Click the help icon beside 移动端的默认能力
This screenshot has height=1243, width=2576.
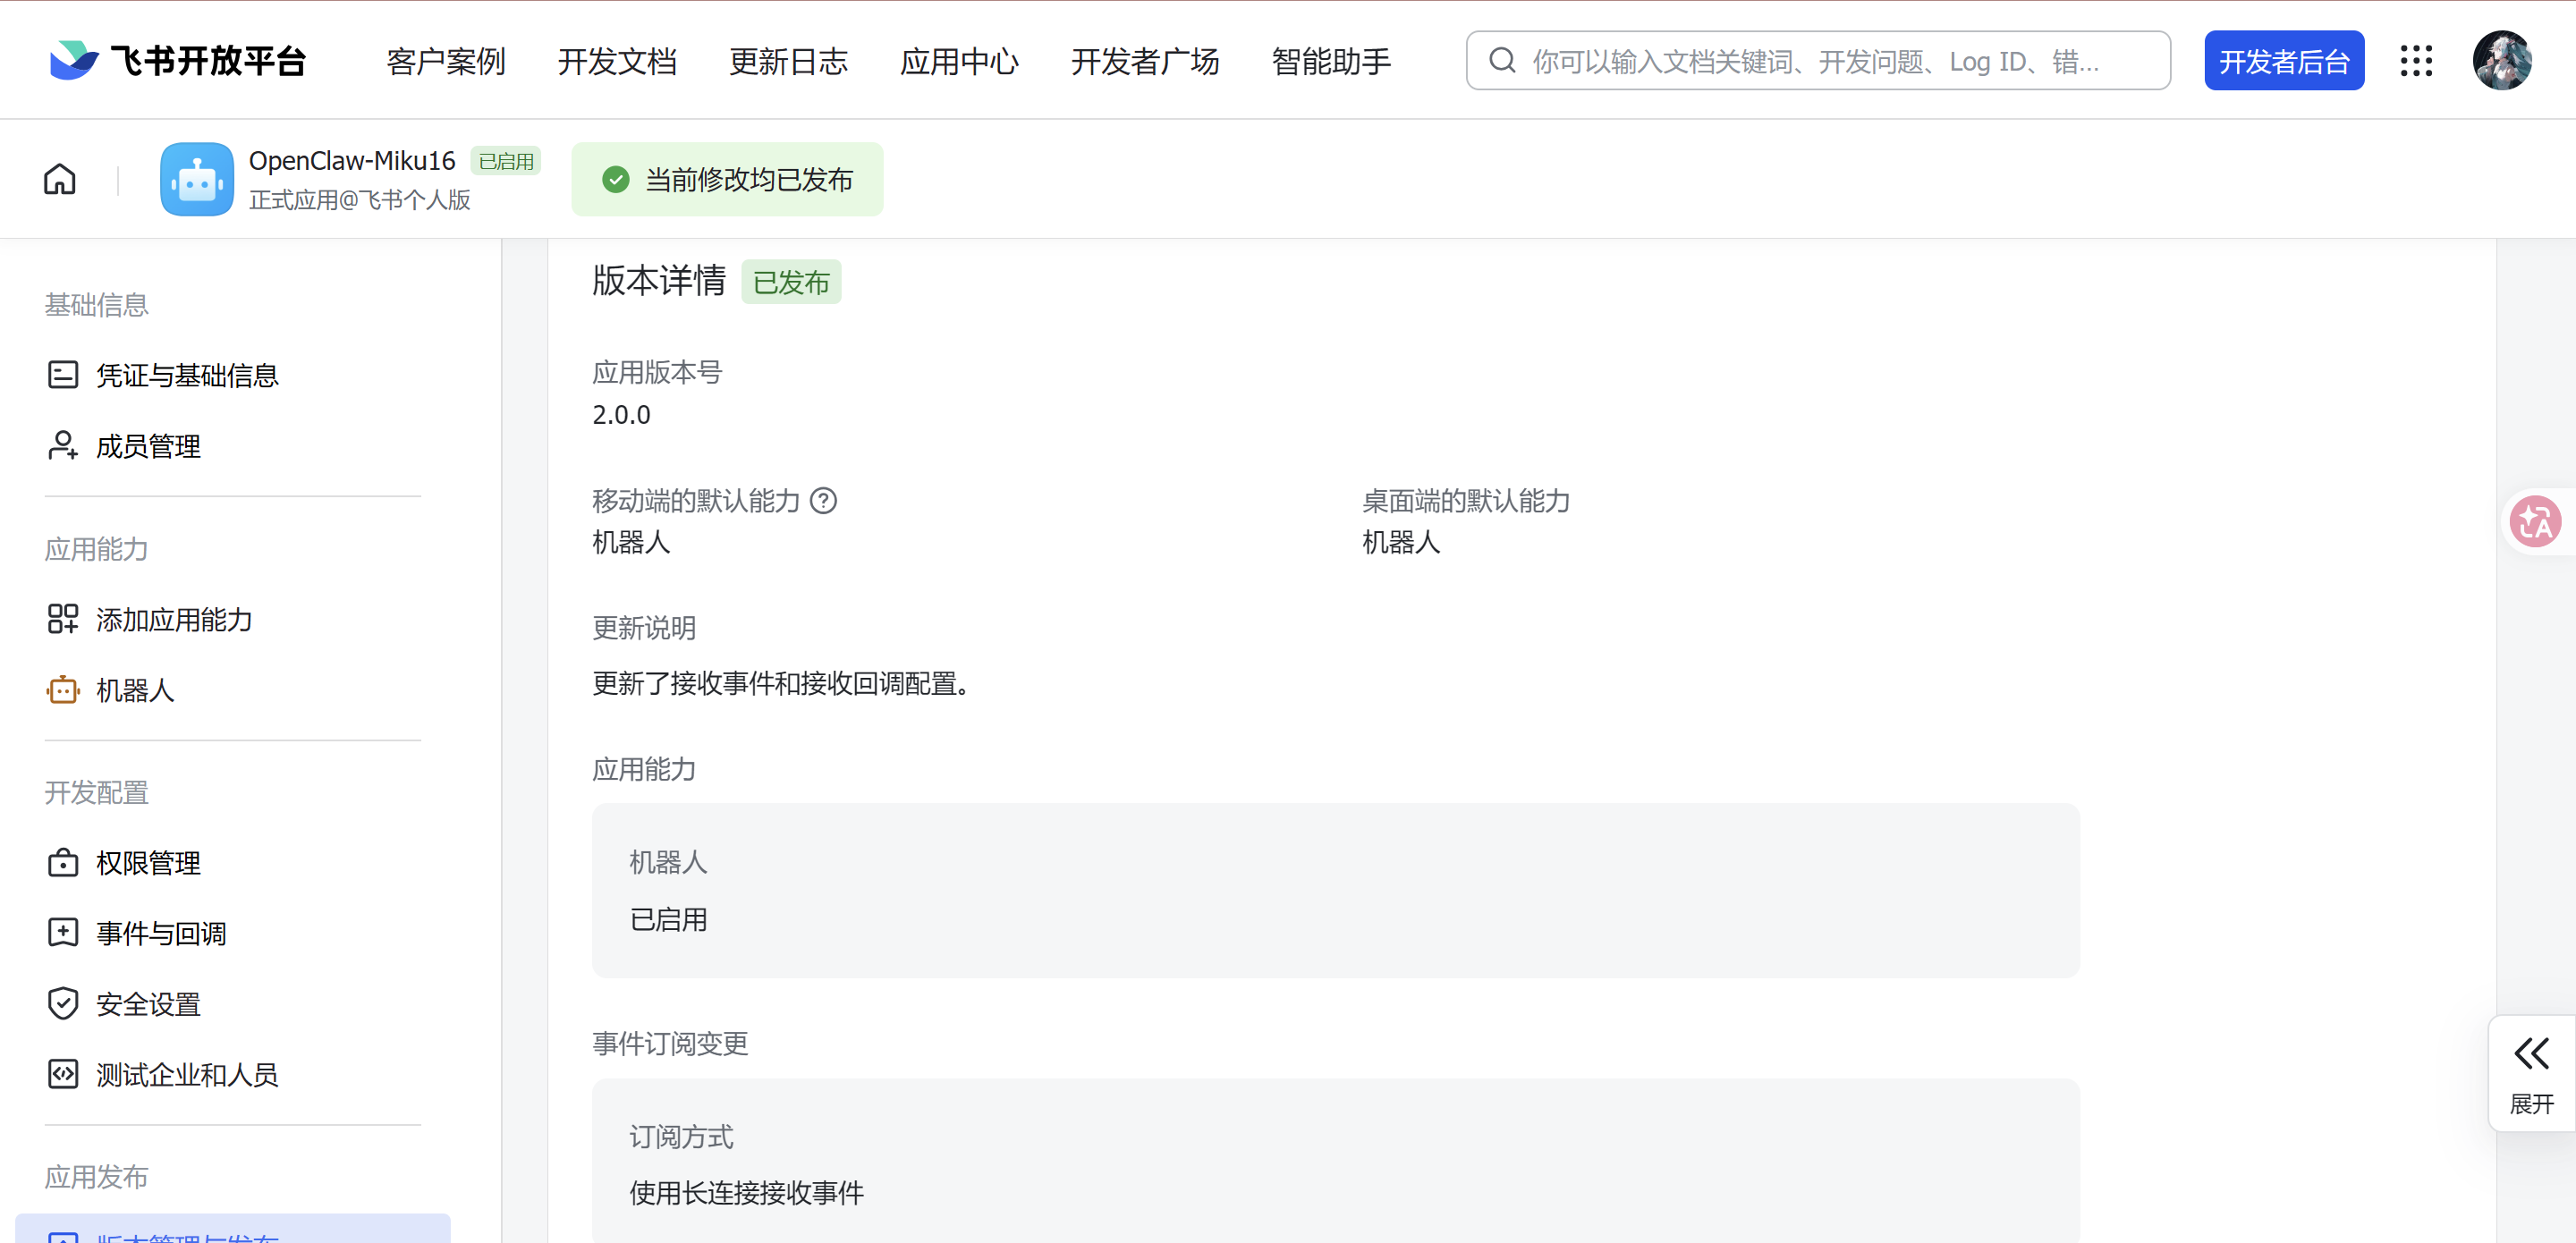pos(823,500)
